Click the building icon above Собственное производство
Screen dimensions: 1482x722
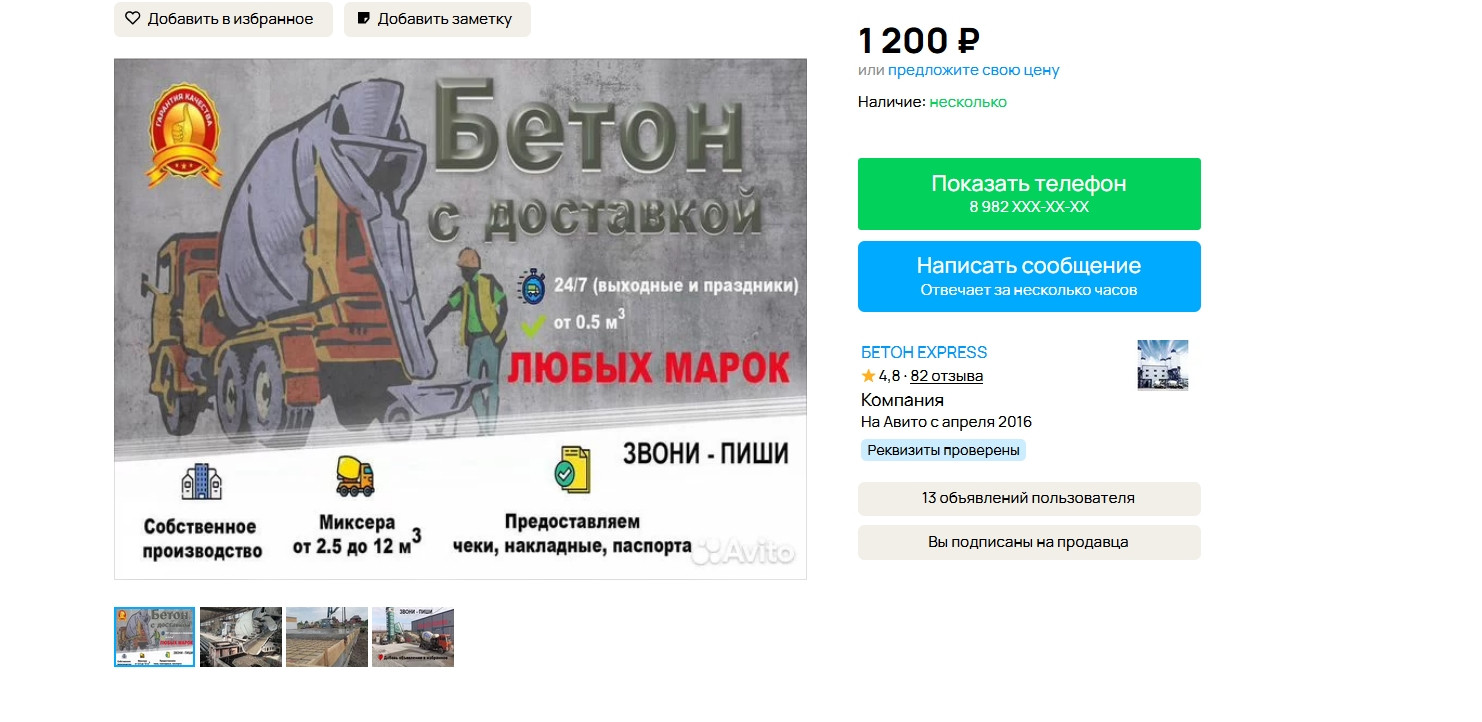click(201, 481)
